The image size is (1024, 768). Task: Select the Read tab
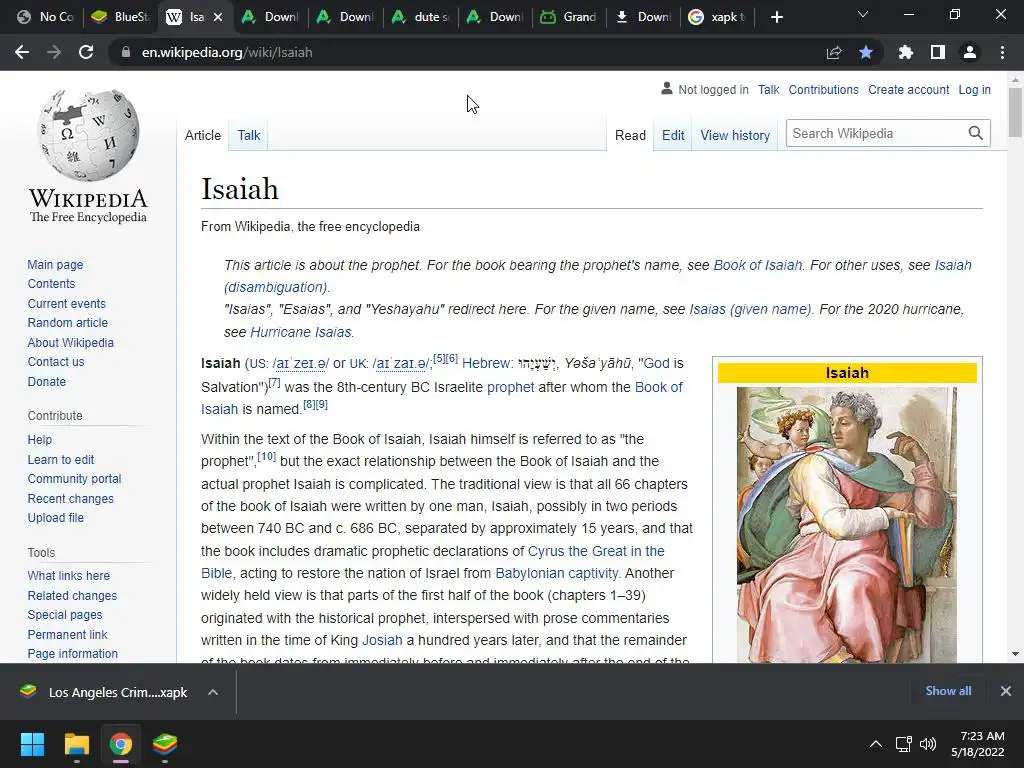click(630, 135)
